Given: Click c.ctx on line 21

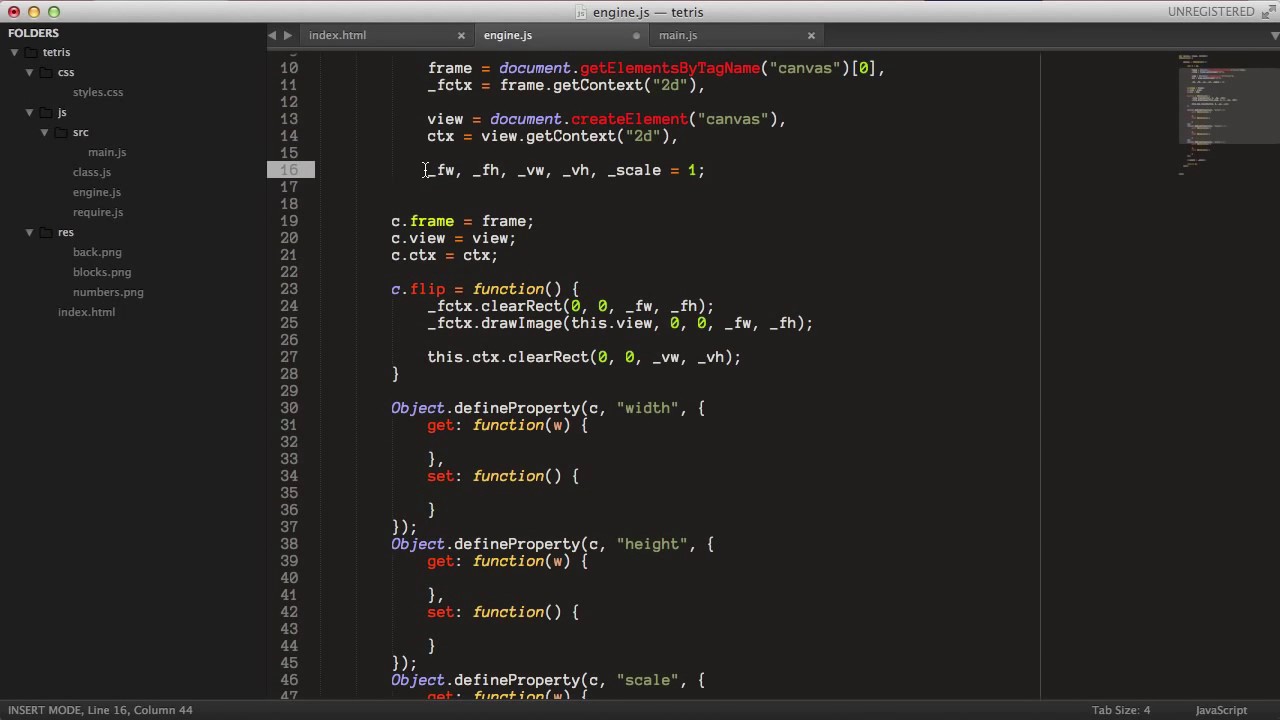Looking at the screenshot, I should point(413,255).
